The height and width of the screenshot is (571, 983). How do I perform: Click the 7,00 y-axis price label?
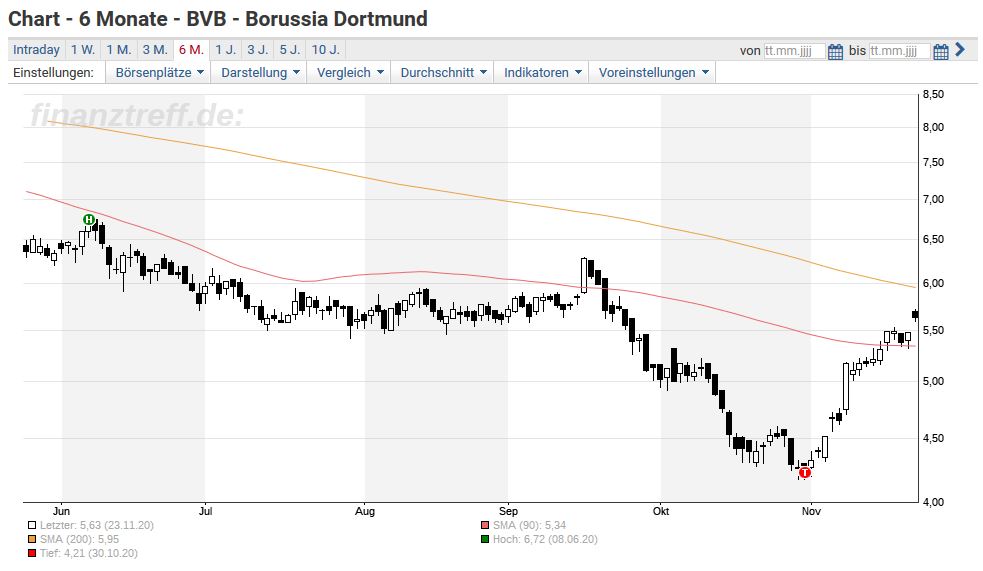933,199
